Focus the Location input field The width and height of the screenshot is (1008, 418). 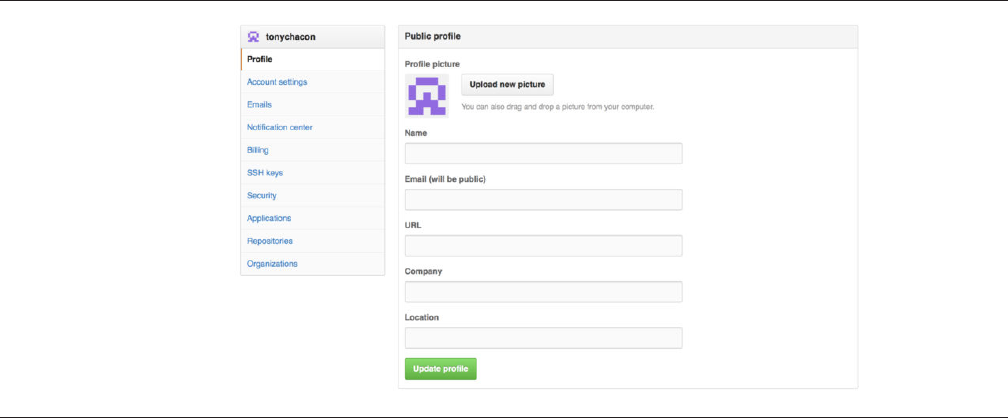pos(543,338)
